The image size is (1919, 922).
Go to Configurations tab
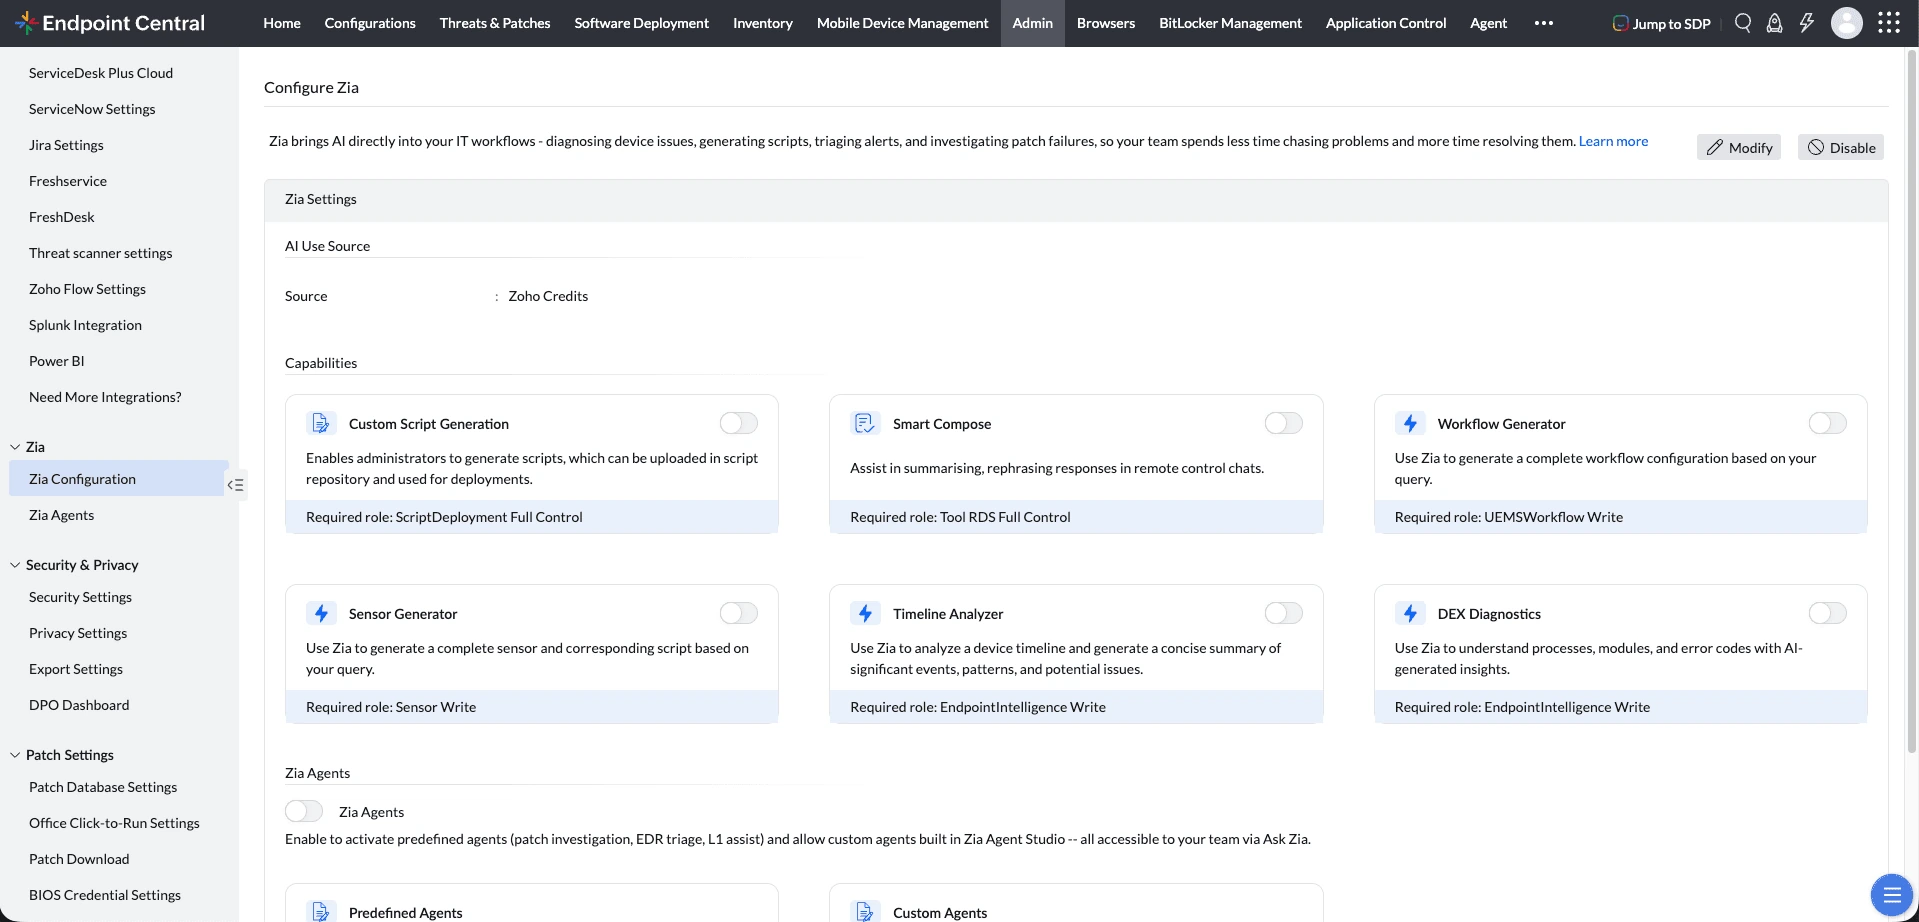click(370, 23)
